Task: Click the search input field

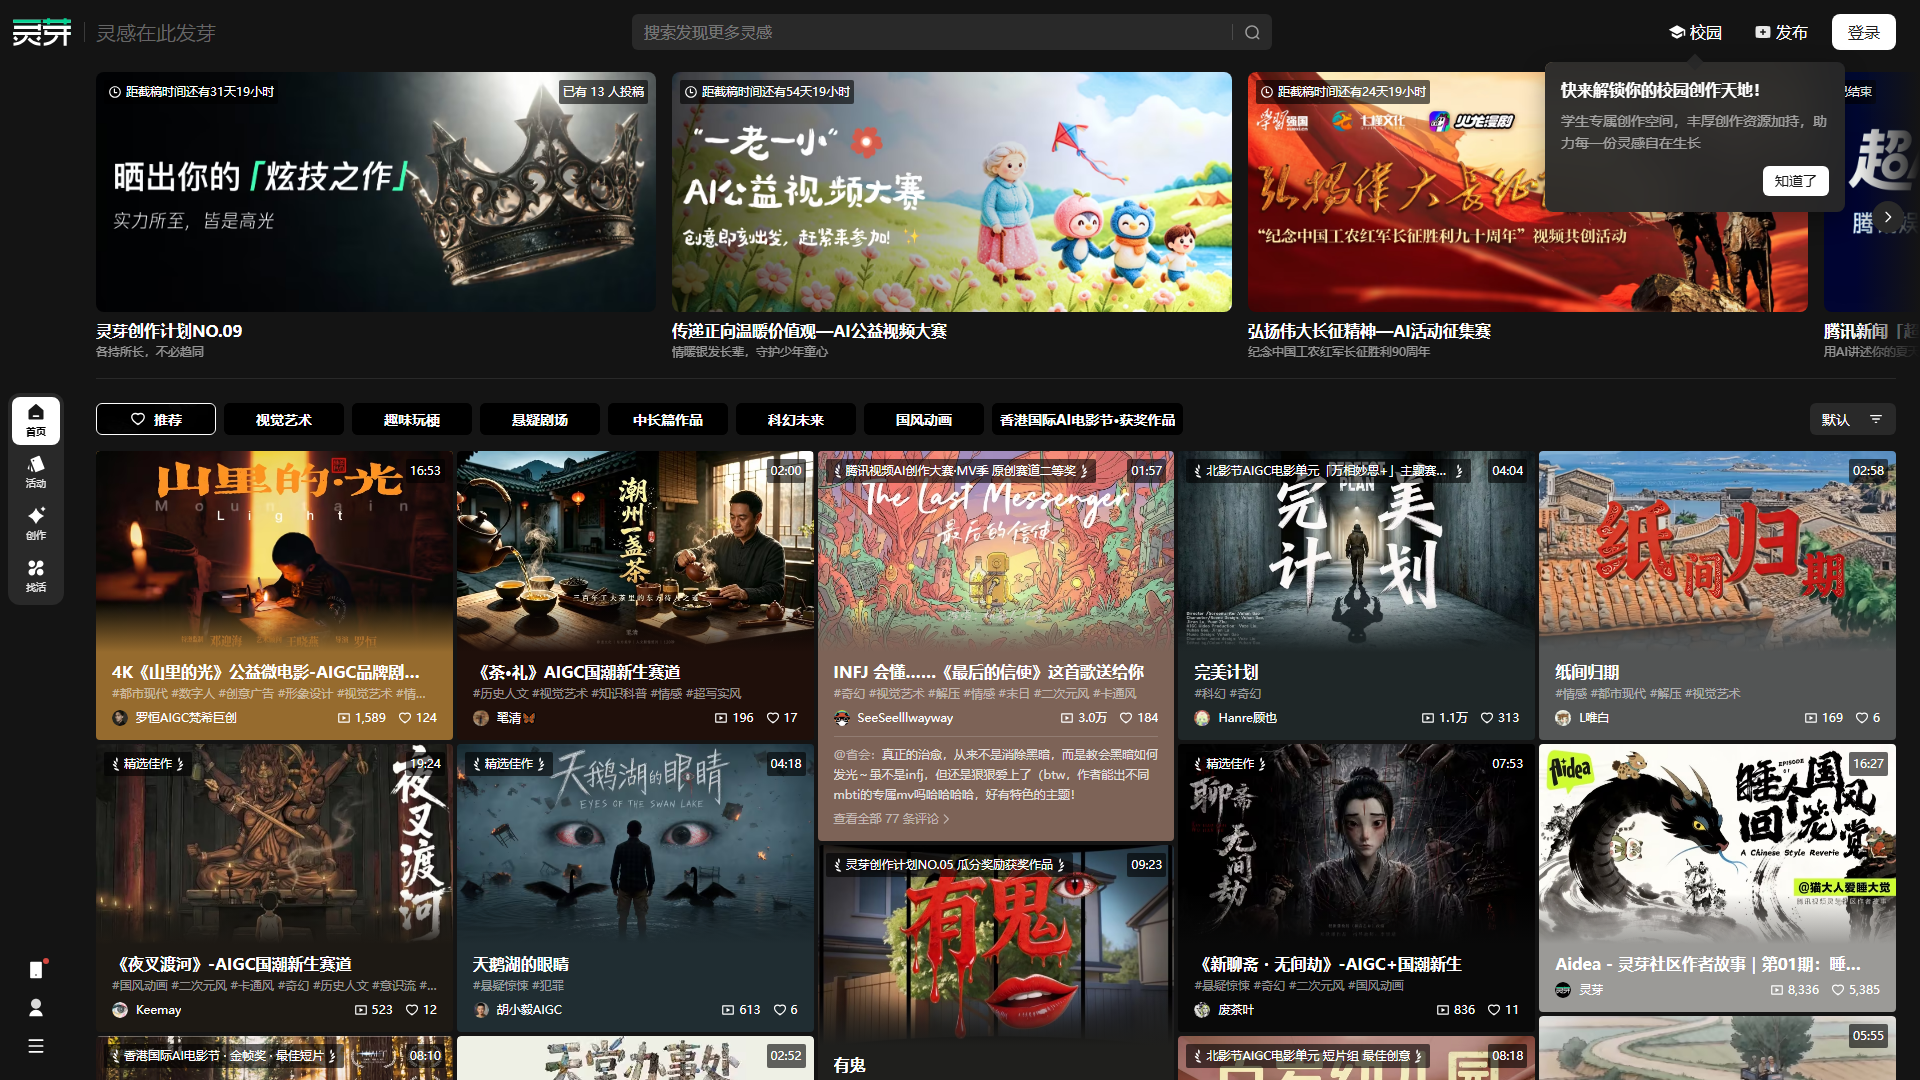Action: [932, 33]
